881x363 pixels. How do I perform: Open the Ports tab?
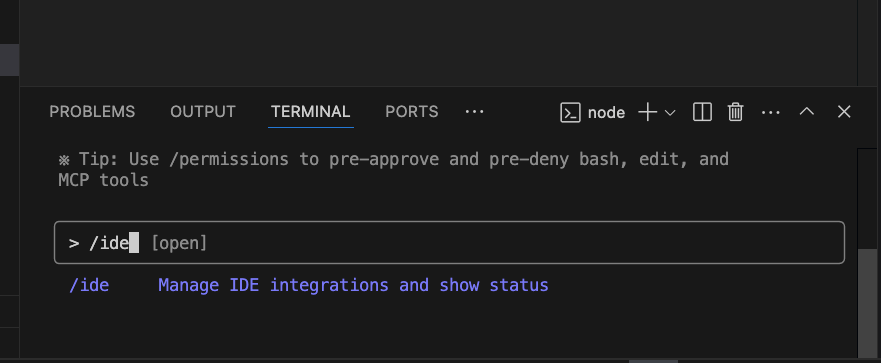[x=412, y=112]
